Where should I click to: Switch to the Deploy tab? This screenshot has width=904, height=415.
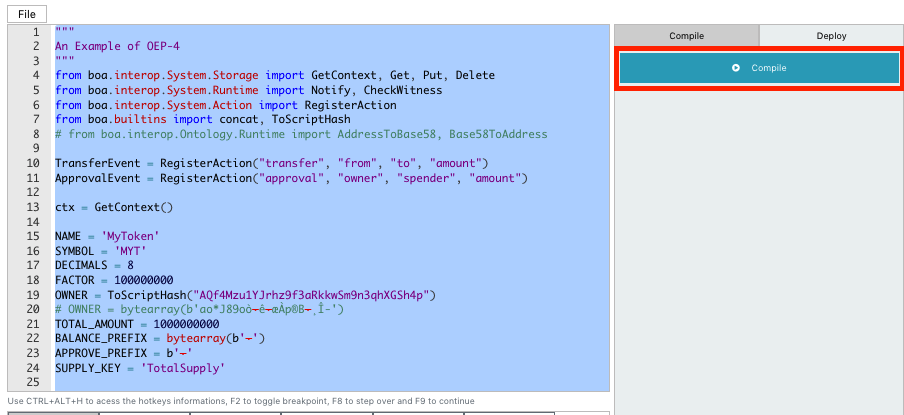(830, 36)
